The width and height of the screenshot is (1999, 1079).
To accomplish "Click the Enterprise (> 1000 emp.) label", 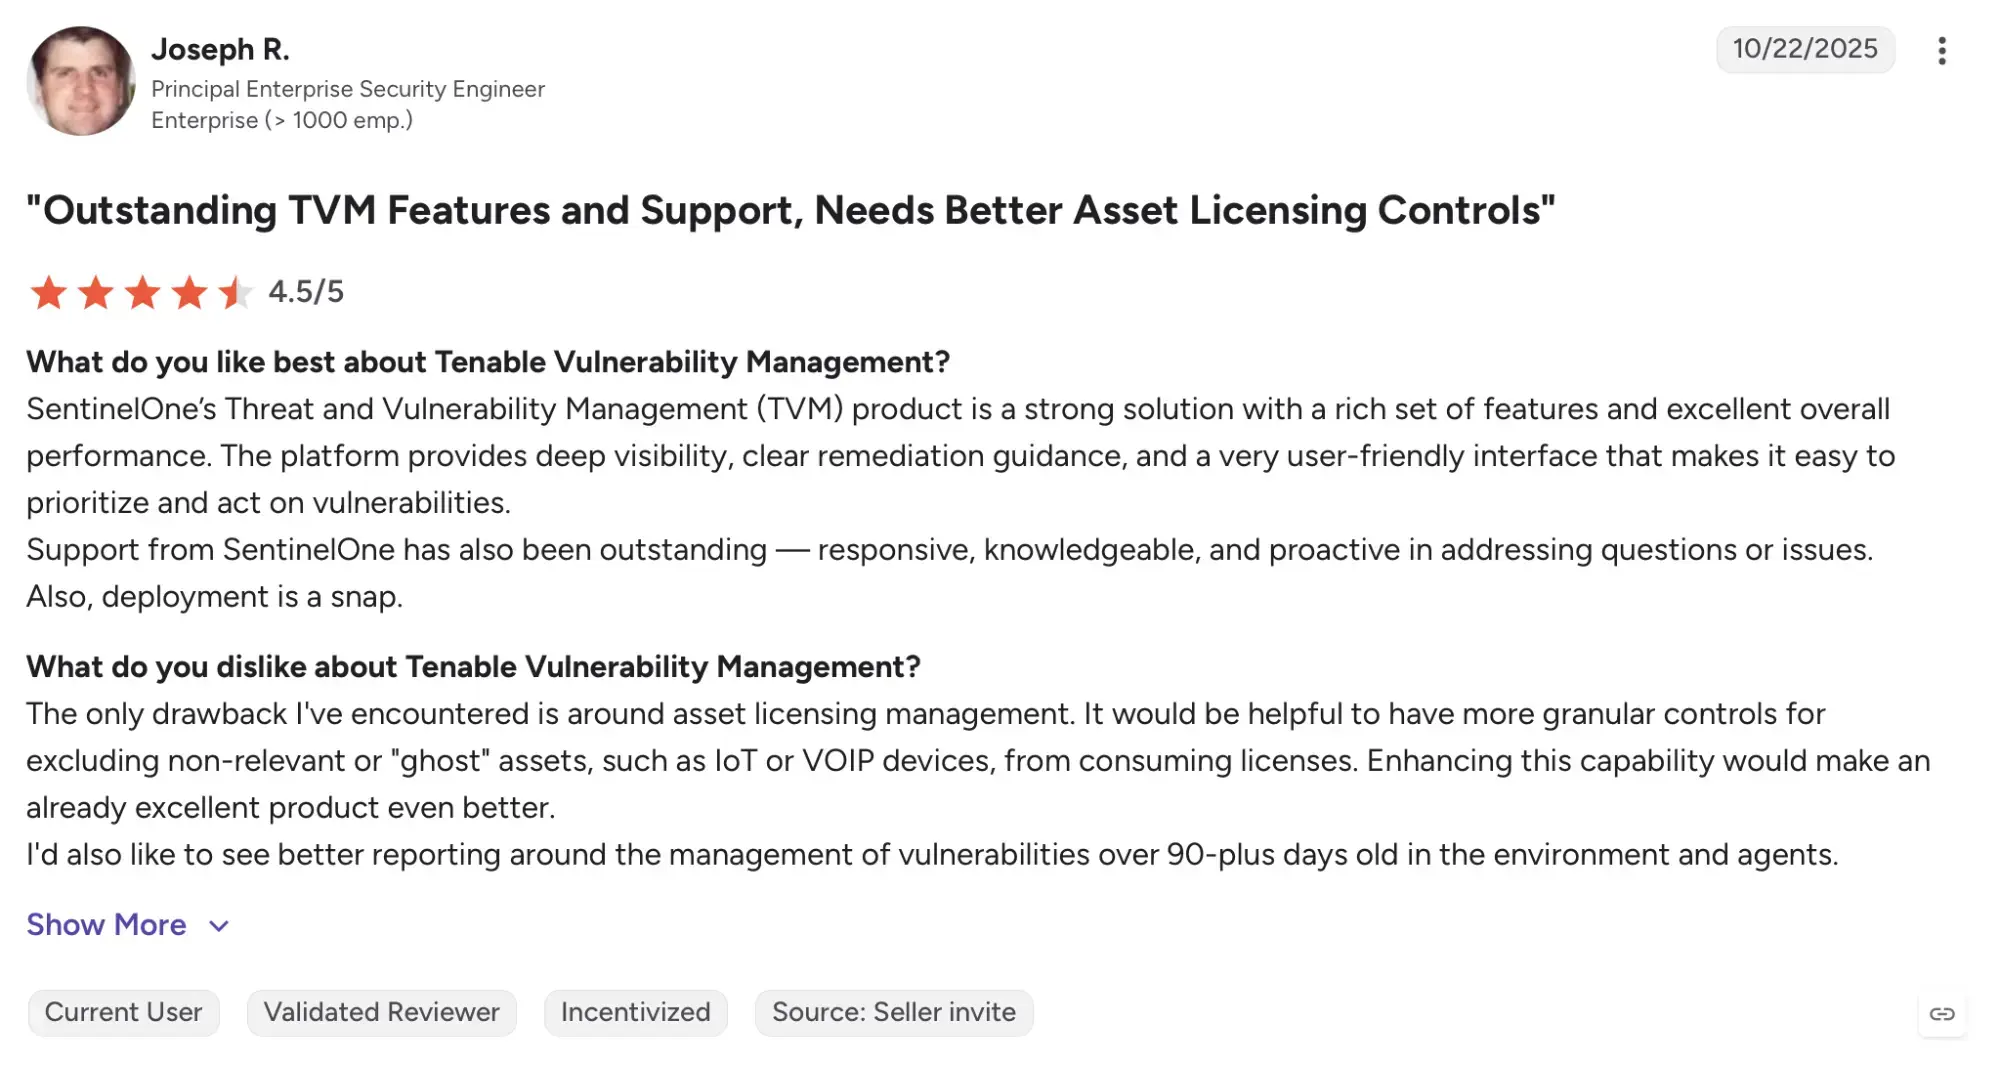I will click(x=282, y=120).
